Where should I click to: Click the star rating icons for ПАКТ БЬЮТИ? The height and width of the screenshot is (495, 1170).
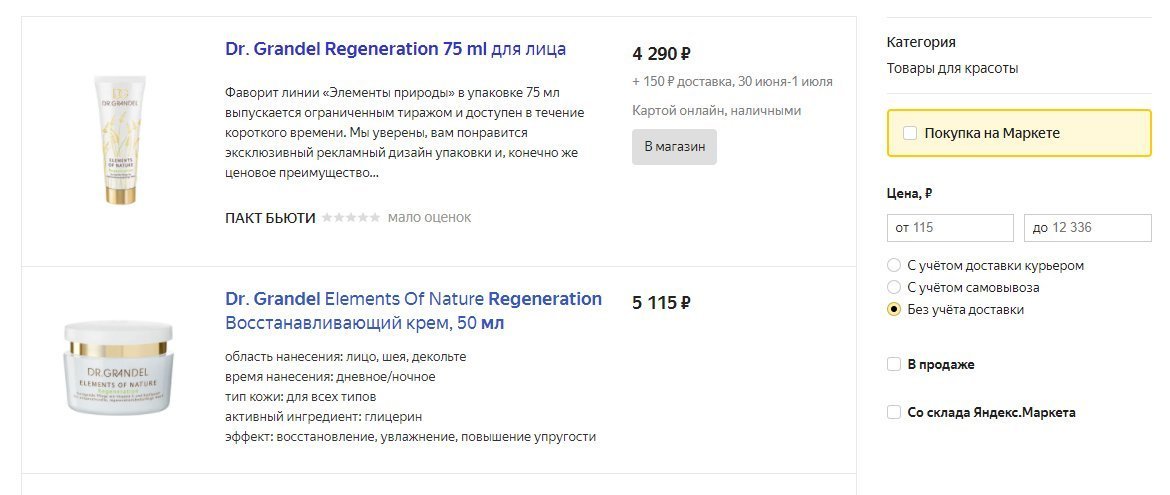(351, 218)
